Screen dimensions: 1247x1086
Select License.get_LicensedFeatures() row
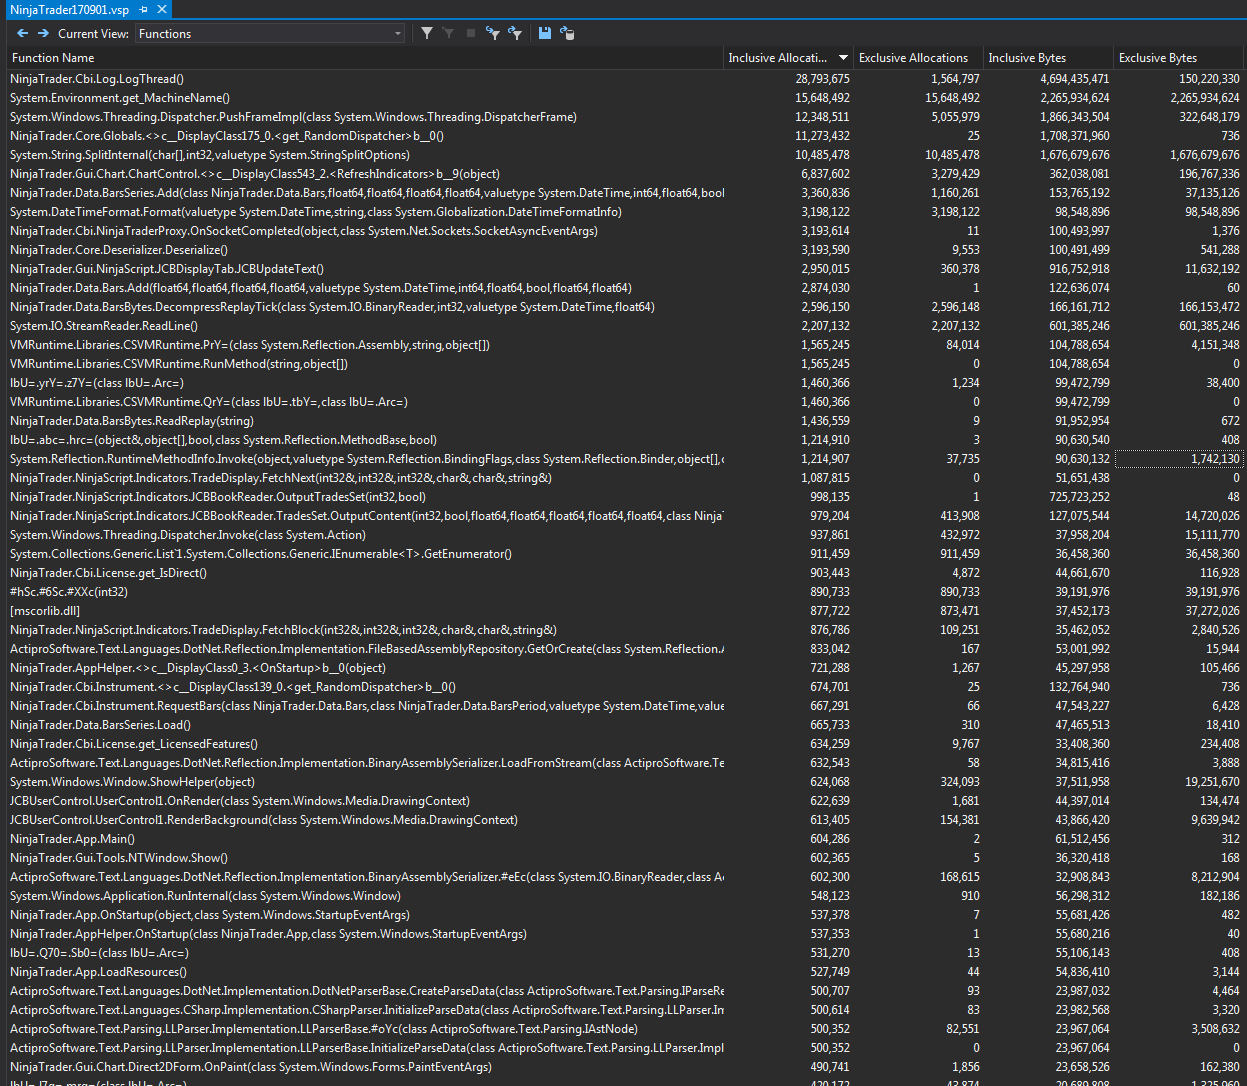coord(624,744)
